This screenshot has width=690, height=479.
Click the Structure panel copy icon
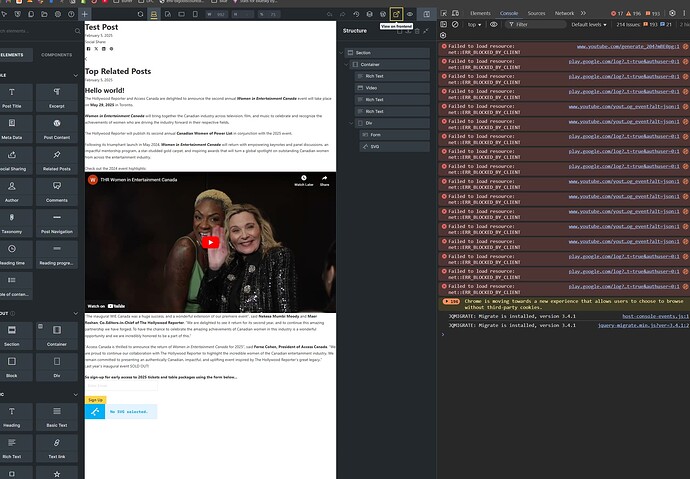(x=400, y=31)
